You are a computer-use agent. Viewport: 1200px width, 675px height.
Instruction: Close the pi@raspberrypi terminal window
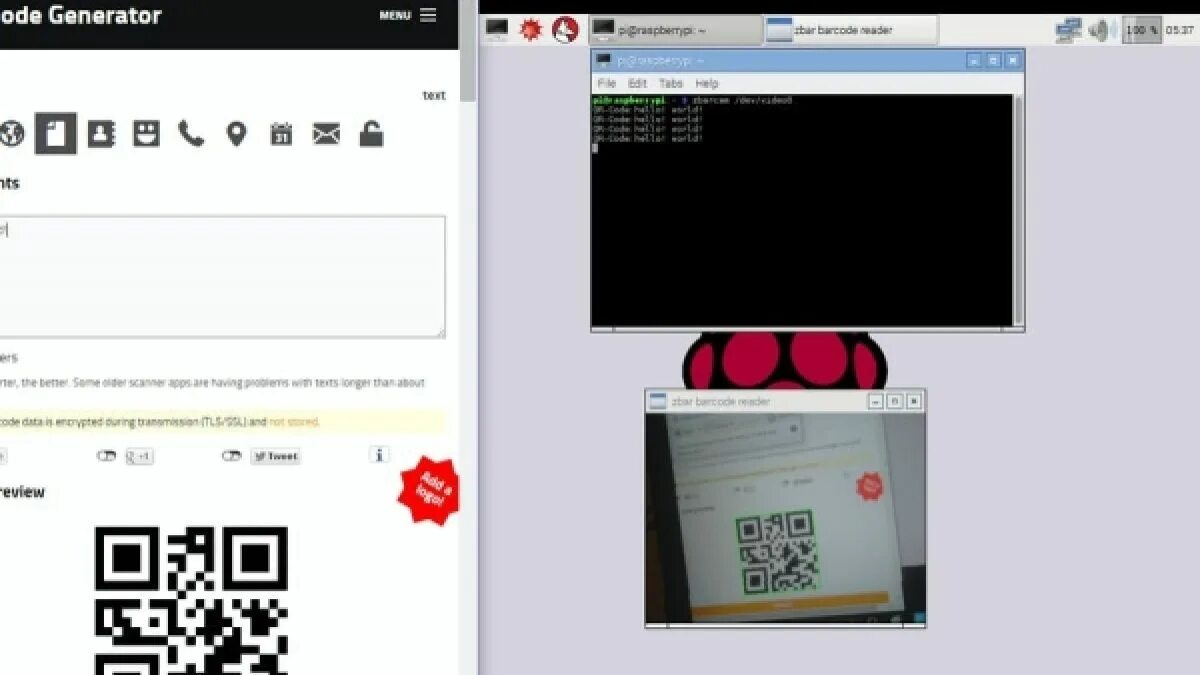coord(1012,60)
